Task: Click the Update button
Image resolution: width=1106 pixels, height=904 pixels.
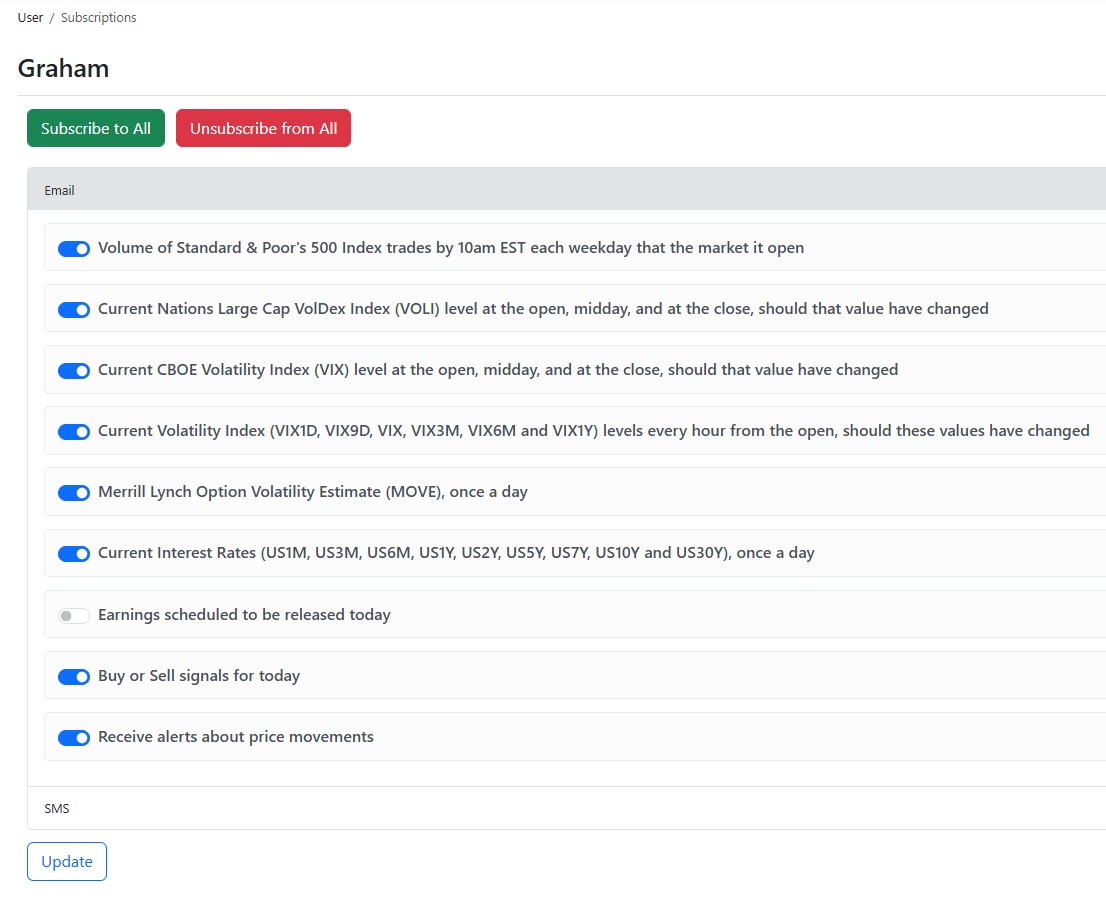Action: (x=67, y=862)
